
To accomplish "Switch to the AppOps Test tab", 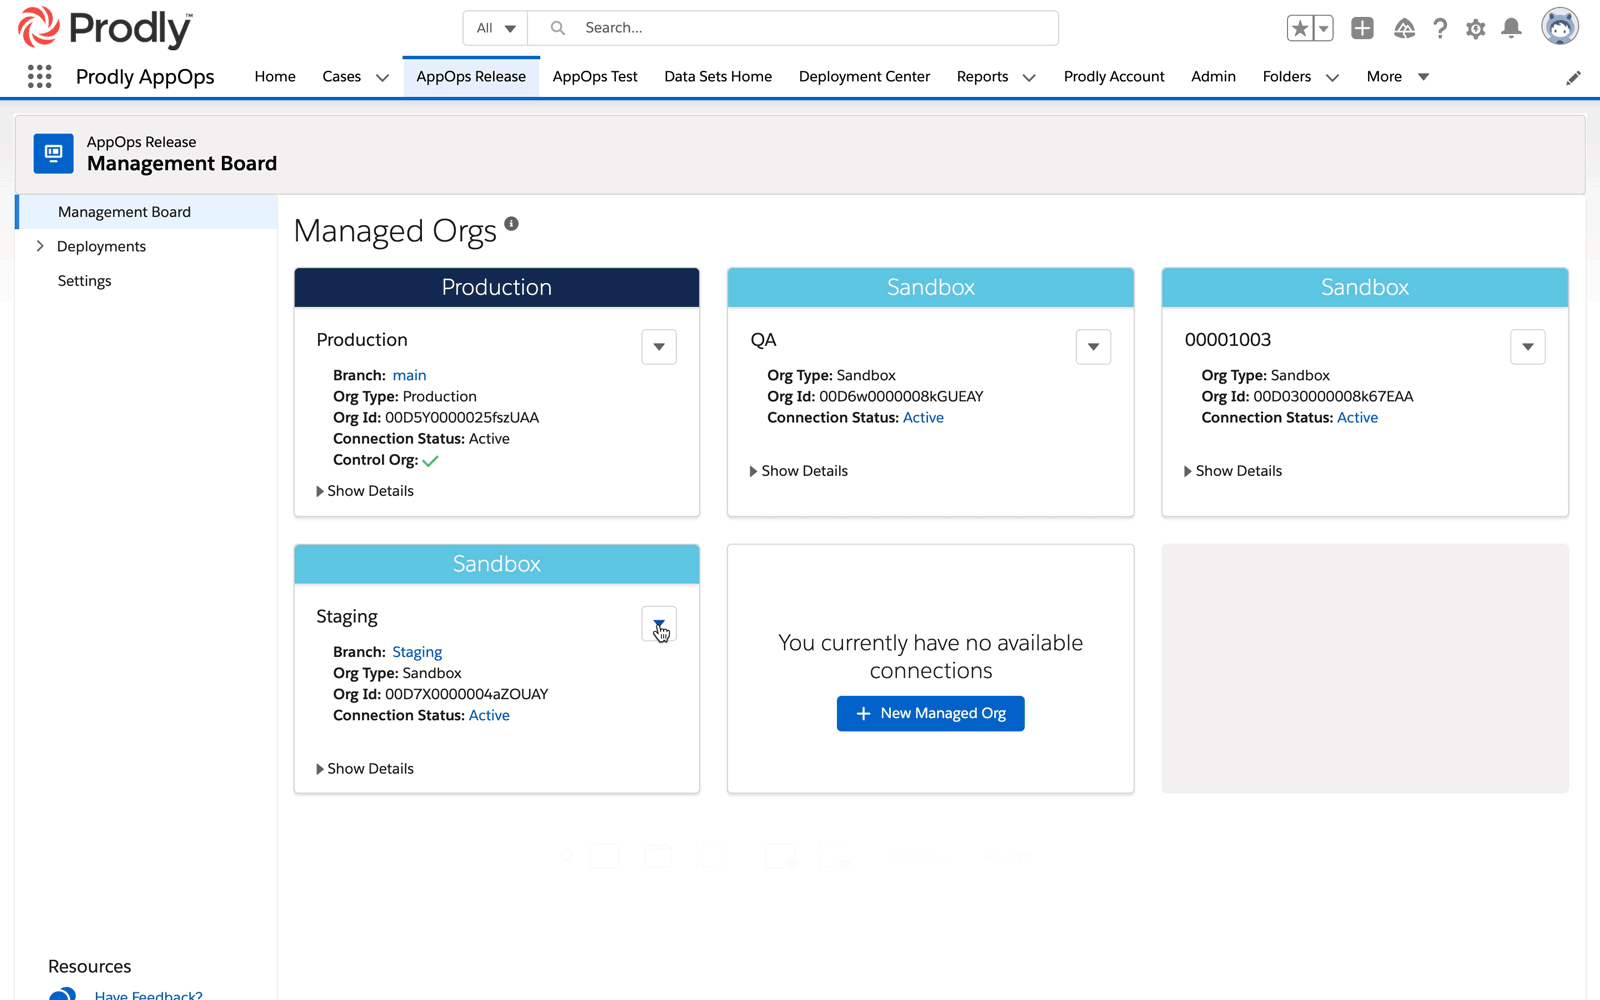I will (595, 76).
